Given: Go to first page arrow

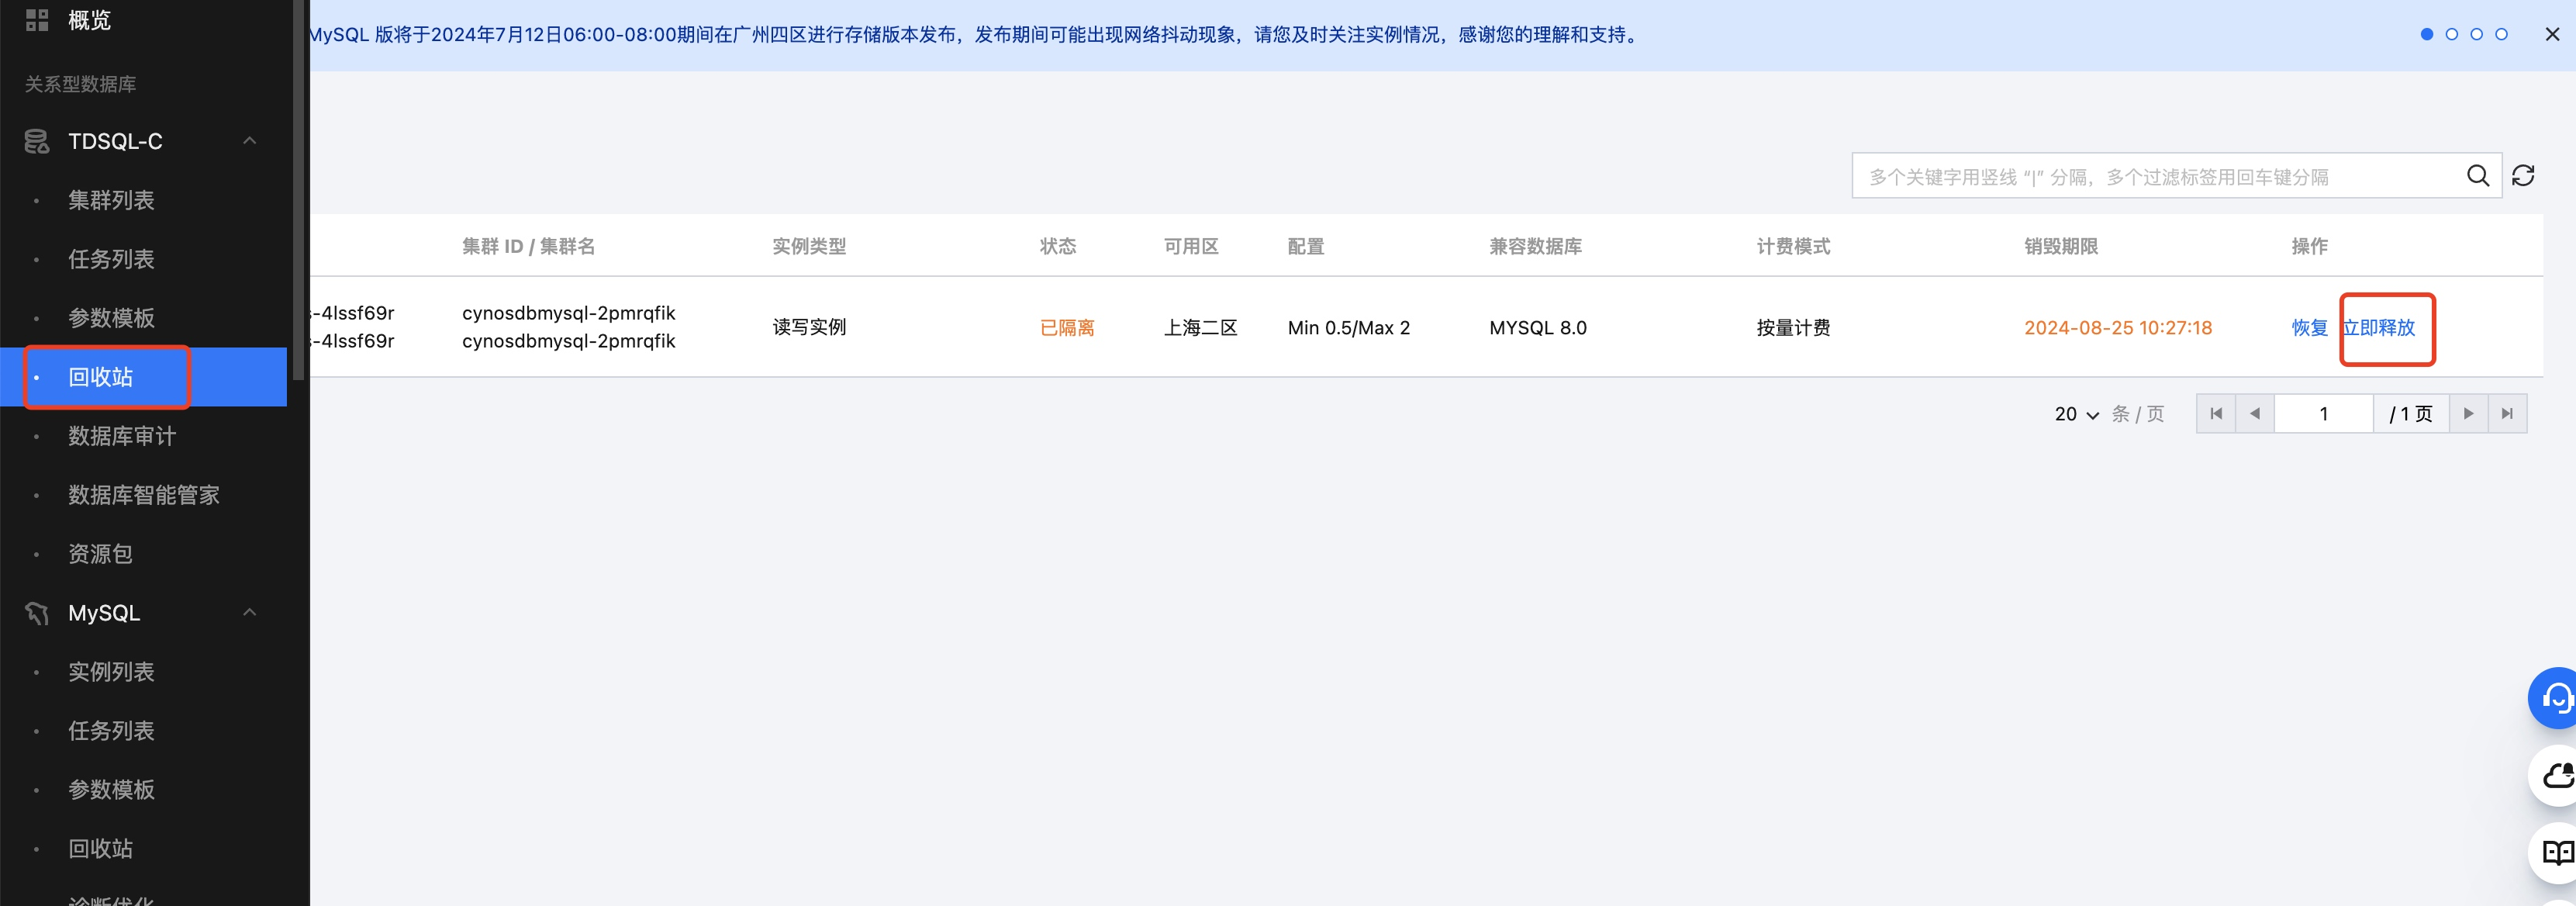Looking at the screenshot, I should pos(2216,413).
